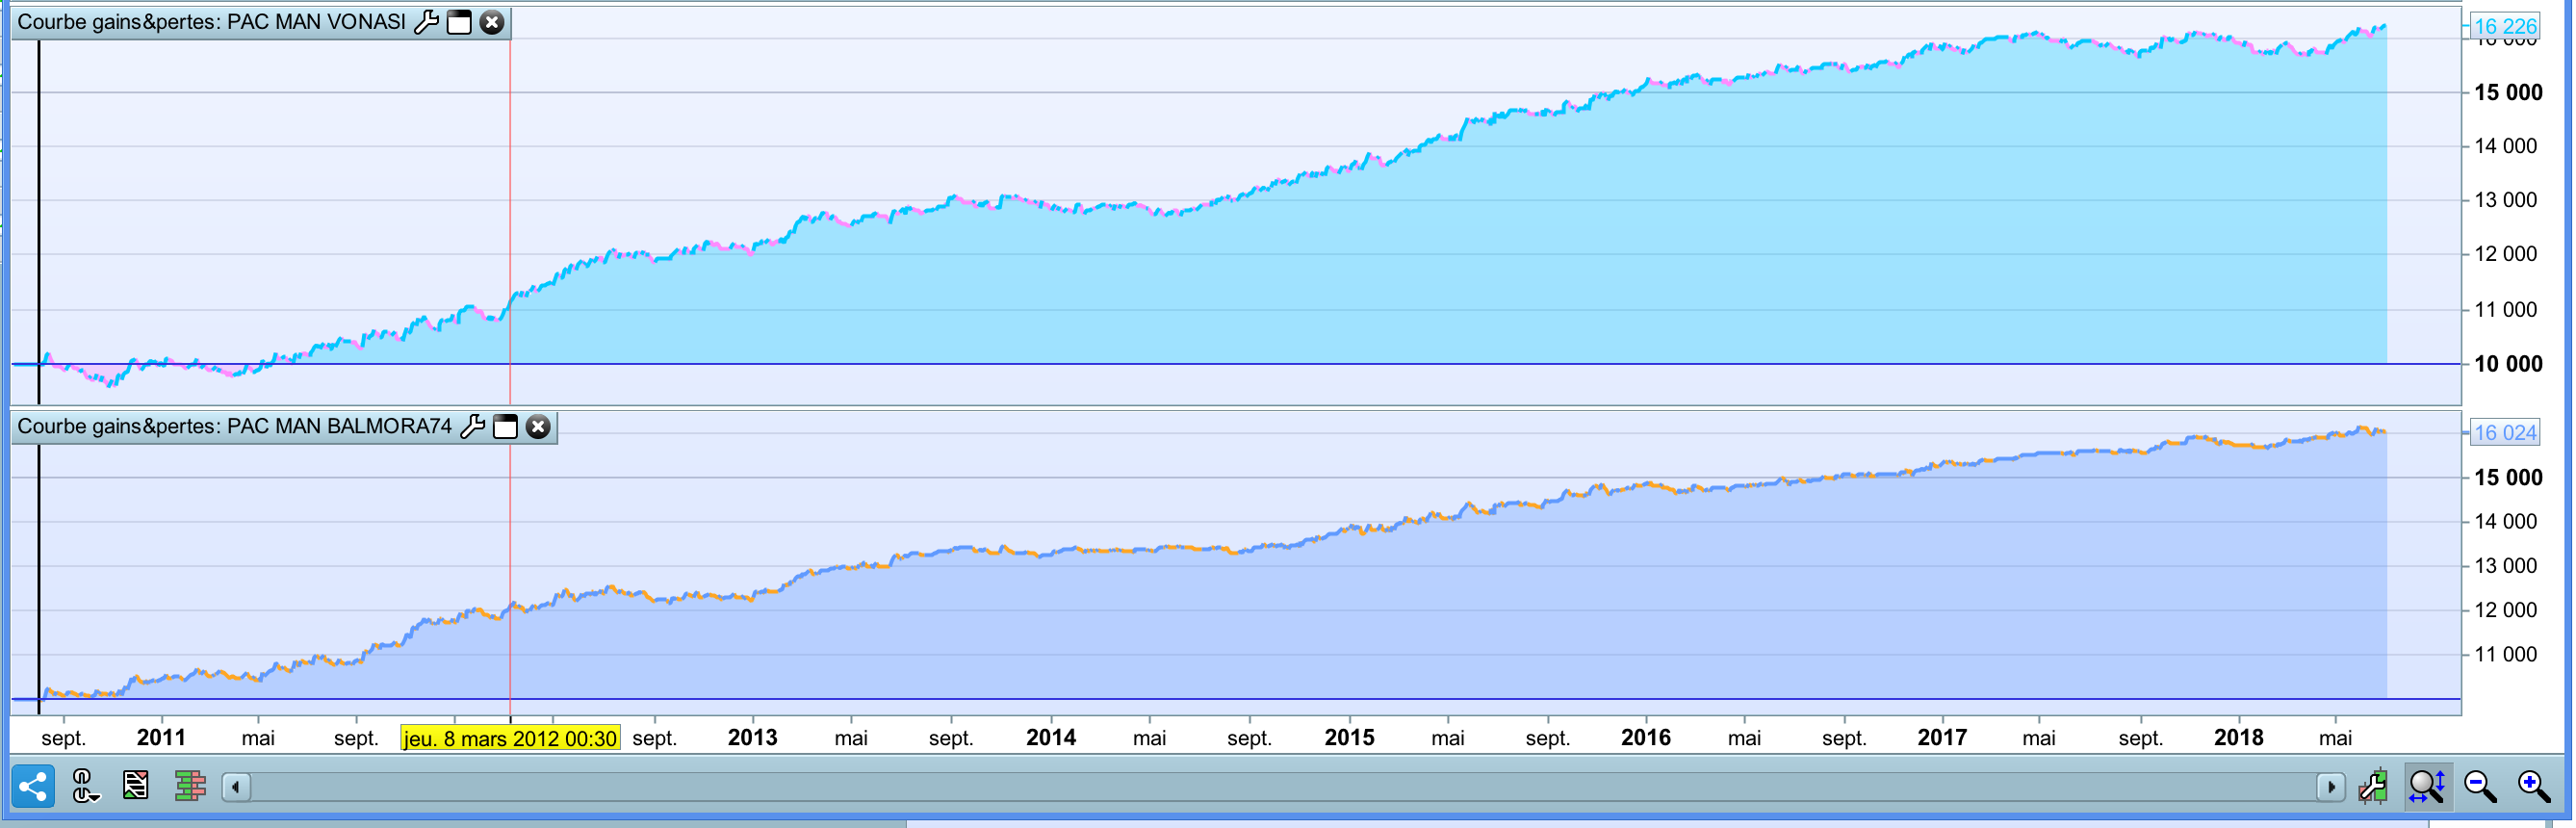The image size is (2576, 828).
Task: Select title 'Courbe gains&pertes: PAC MAN VONASI'
Action: [212, 22]
